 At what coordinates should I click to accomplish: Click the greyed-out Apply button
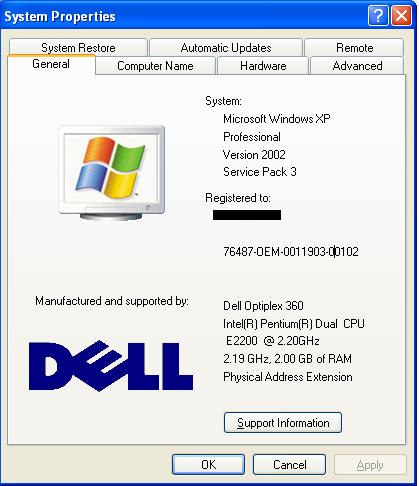click(370, 464)
